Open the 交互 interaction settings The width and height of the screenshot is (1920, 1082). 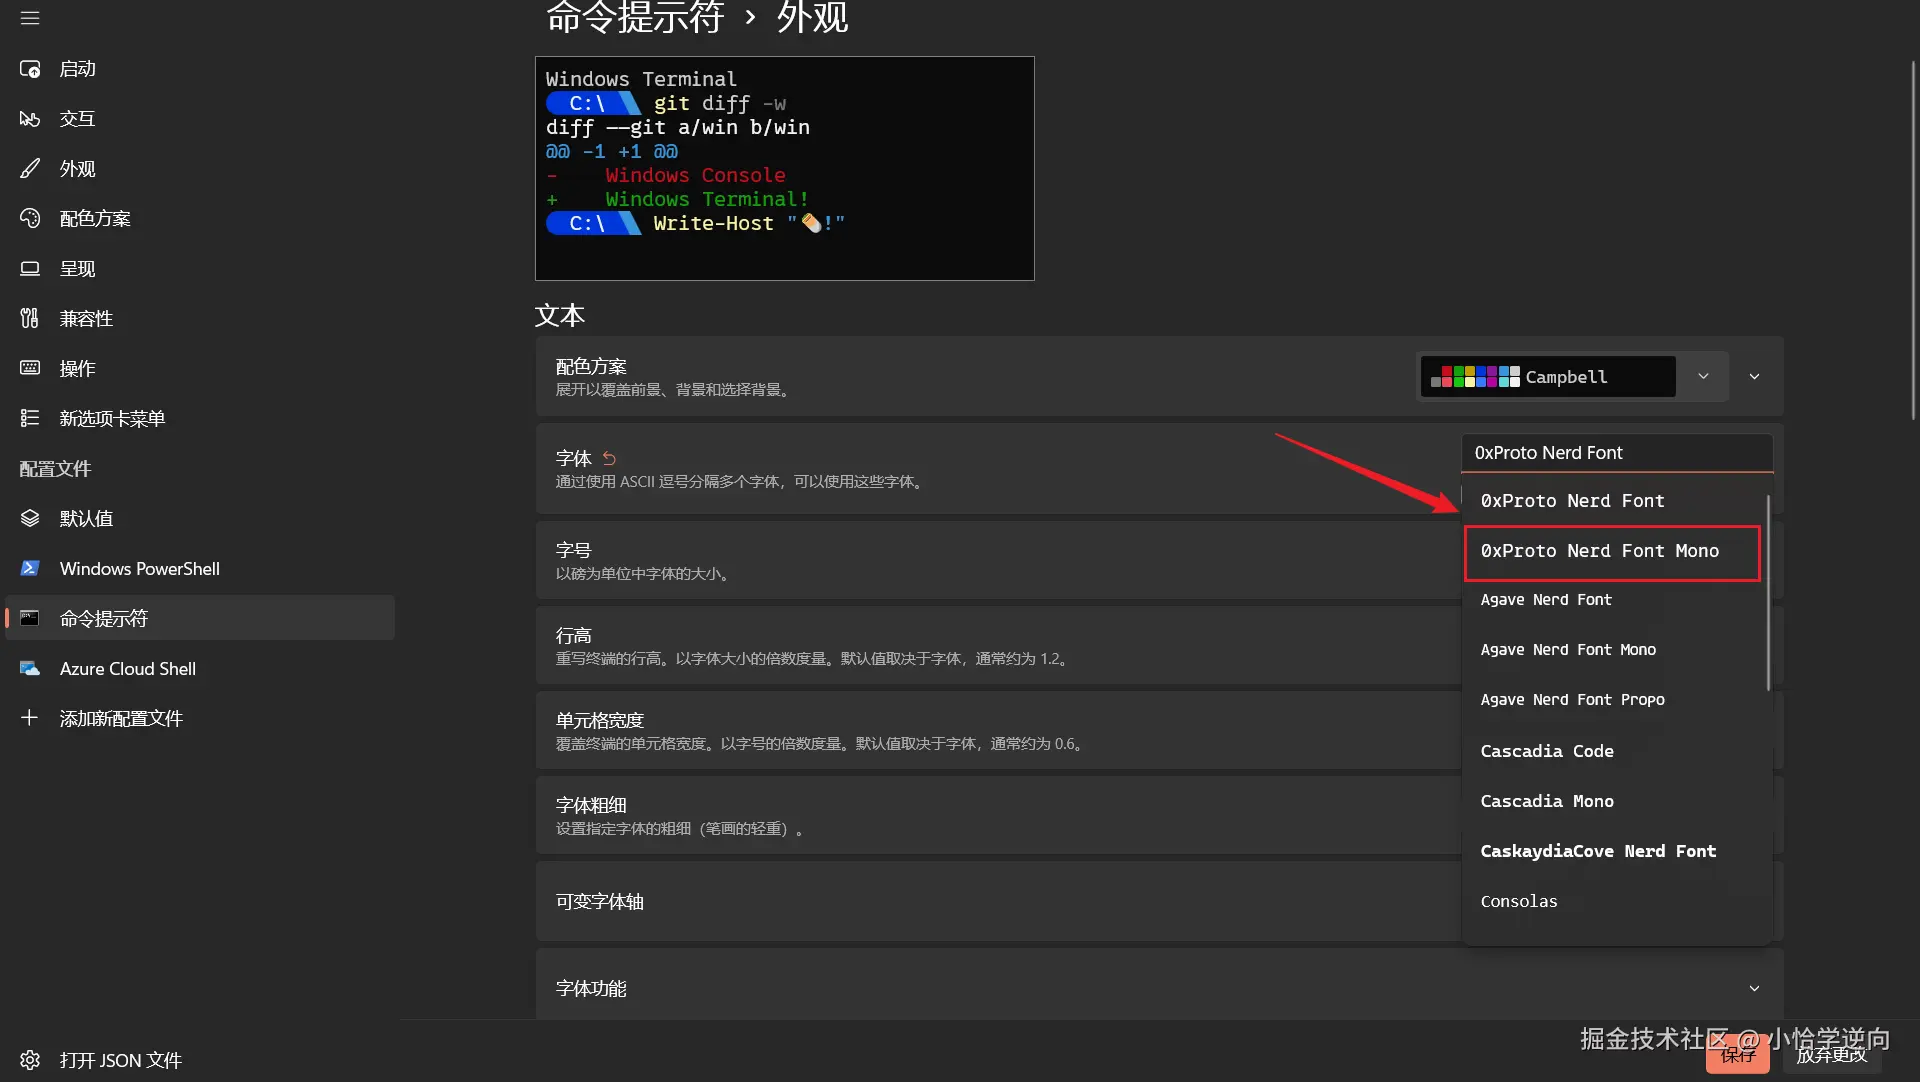click(x=77, y=119)
